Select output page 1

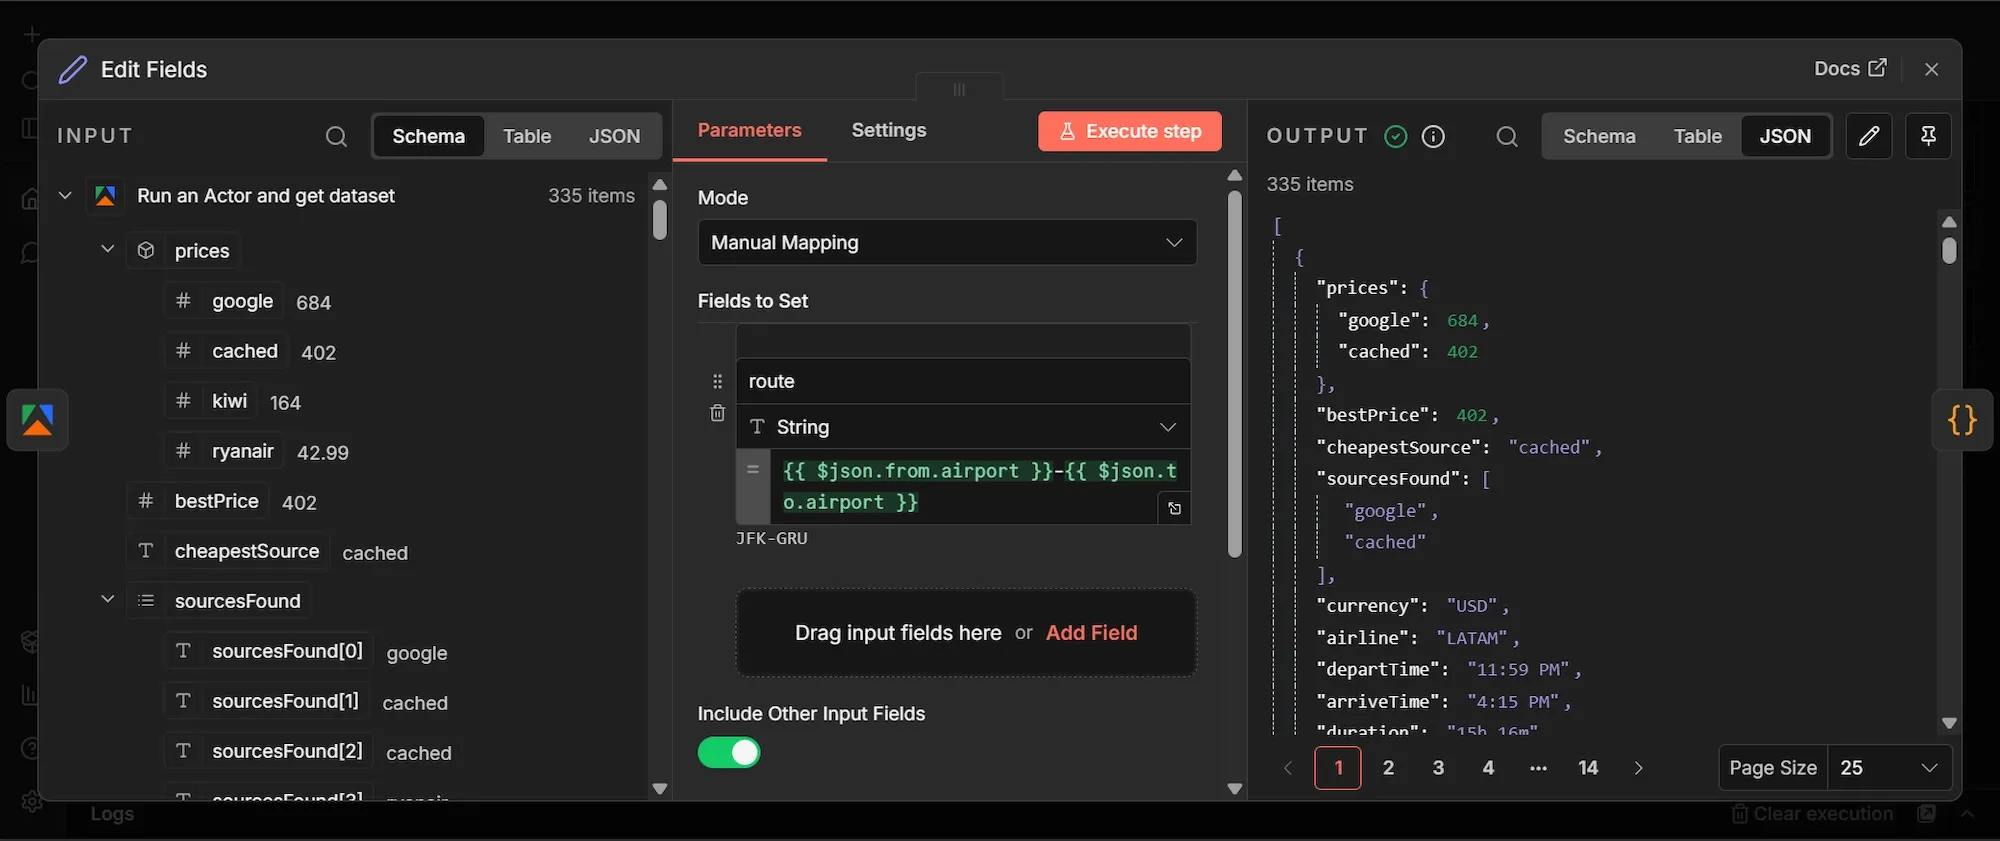(1338, 768)
